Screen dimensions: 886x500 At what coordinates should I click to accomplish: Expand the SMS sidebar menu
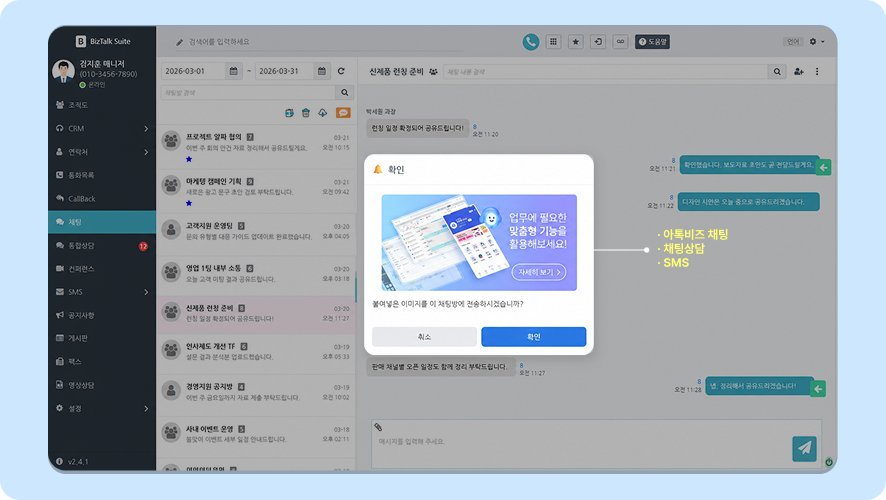coord(102,292)
